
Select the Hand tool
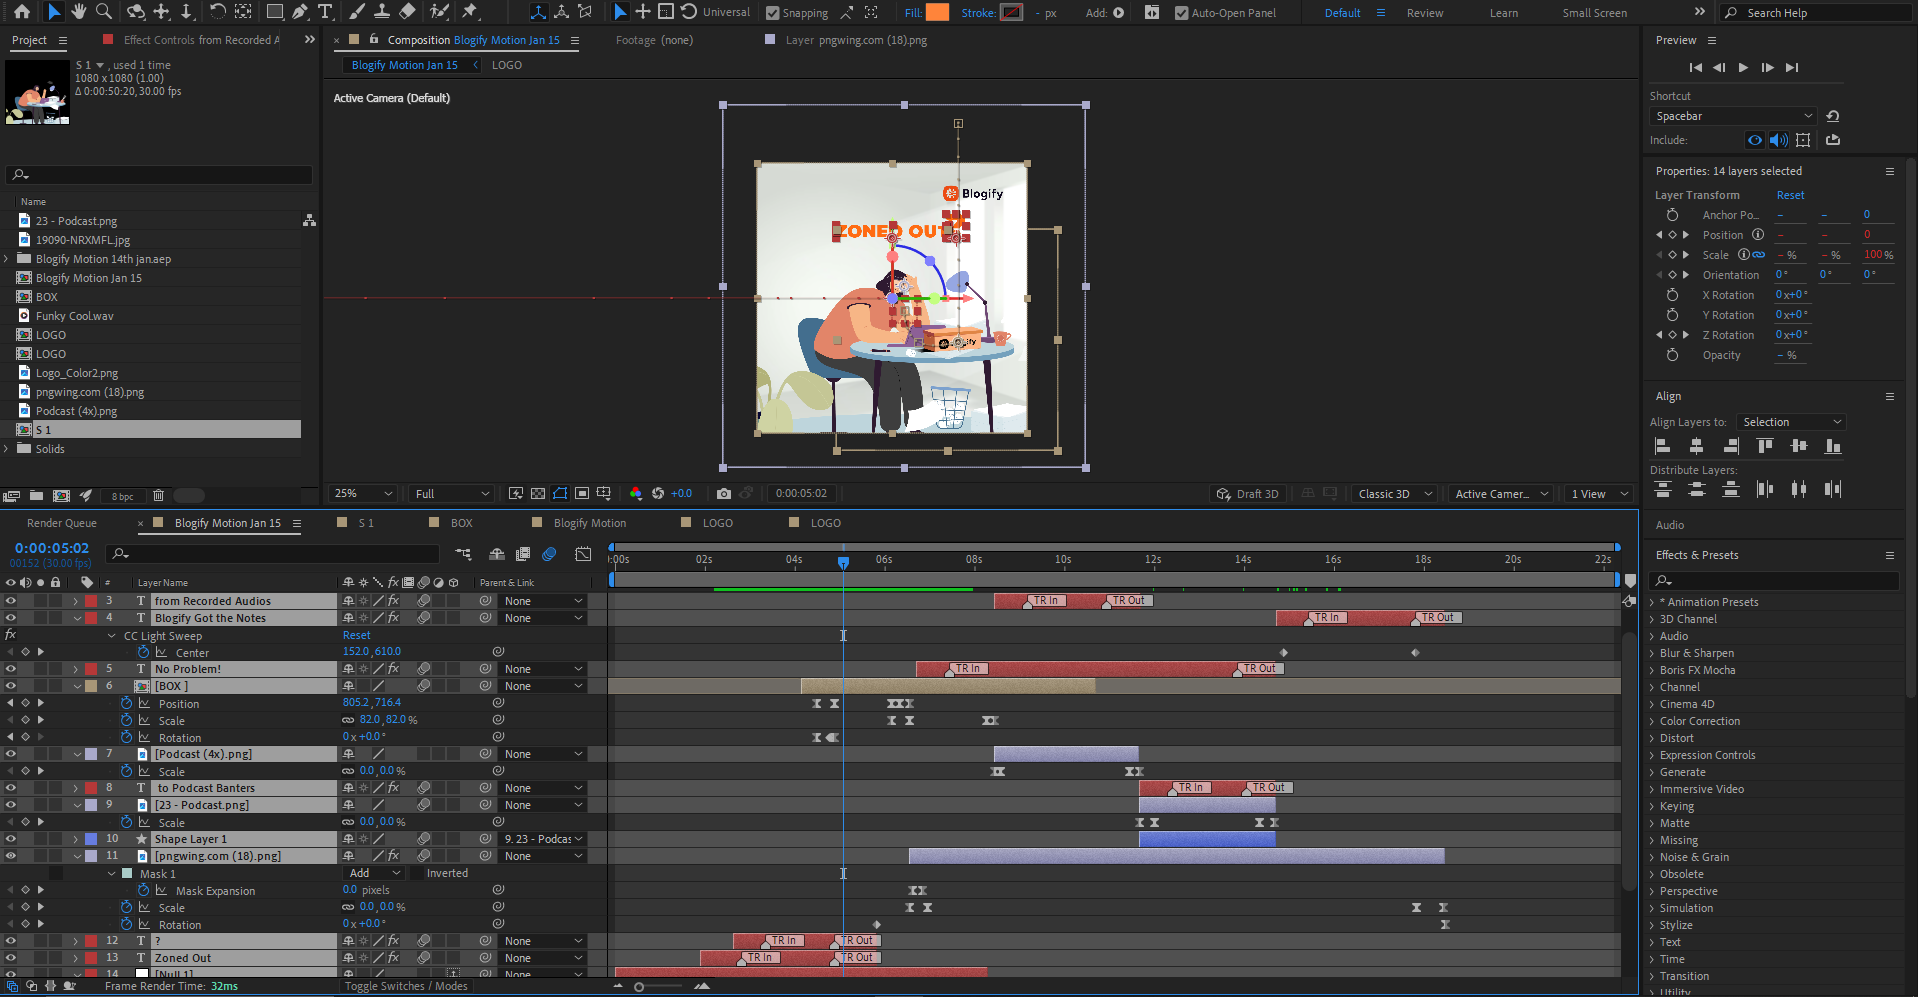[x=78, y=12]
